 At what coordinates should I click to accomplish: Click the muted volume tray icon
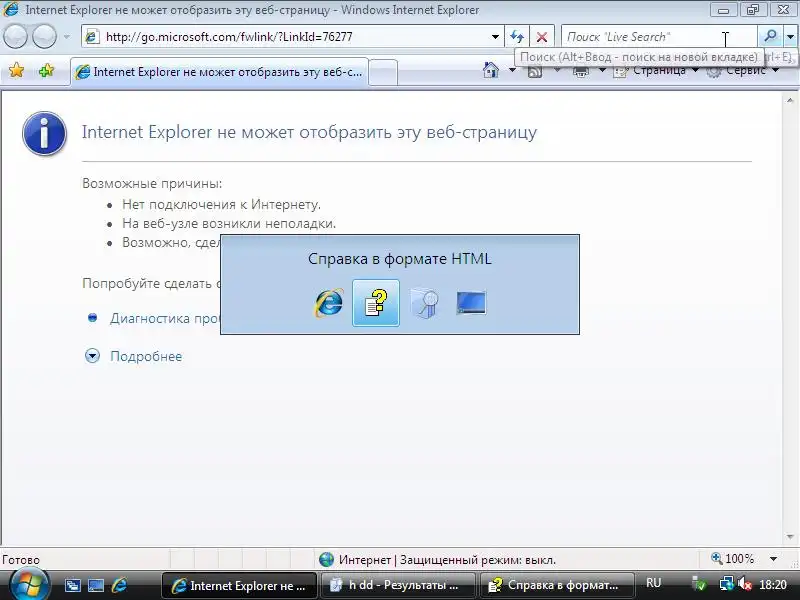744,584
